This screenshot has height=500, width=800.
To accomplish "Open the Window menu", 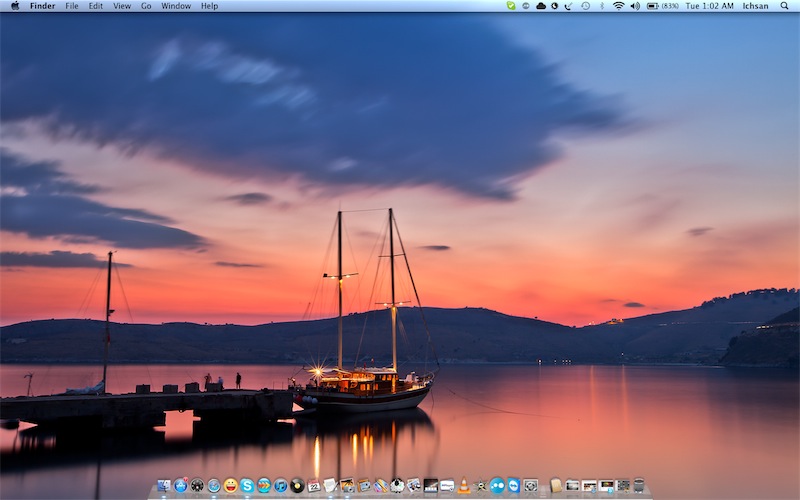I will click(176, 6).
